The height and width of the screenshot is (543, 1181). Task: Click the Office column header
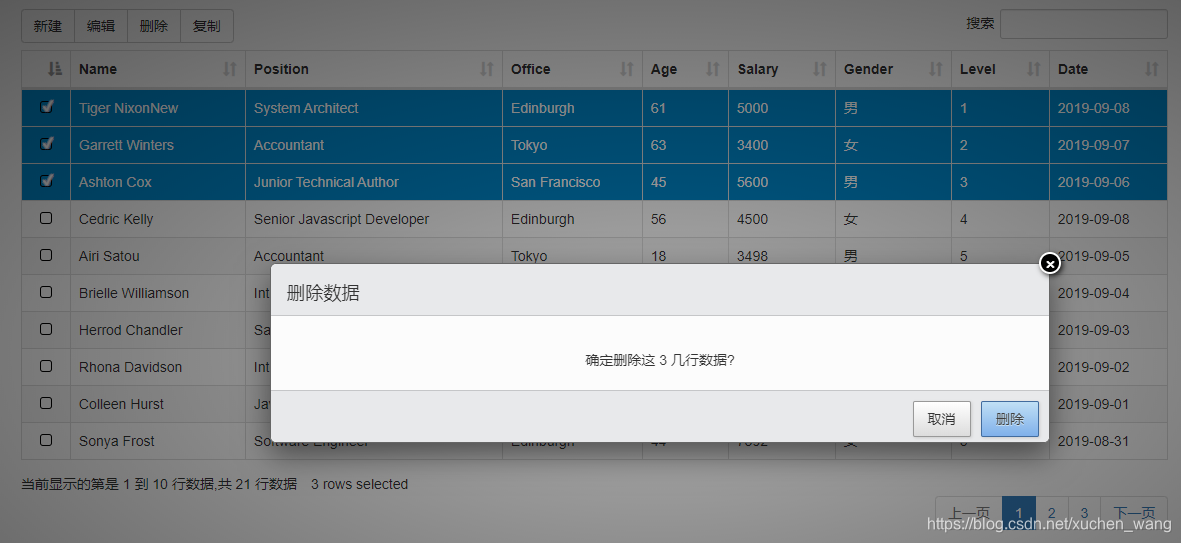[572, 69]
